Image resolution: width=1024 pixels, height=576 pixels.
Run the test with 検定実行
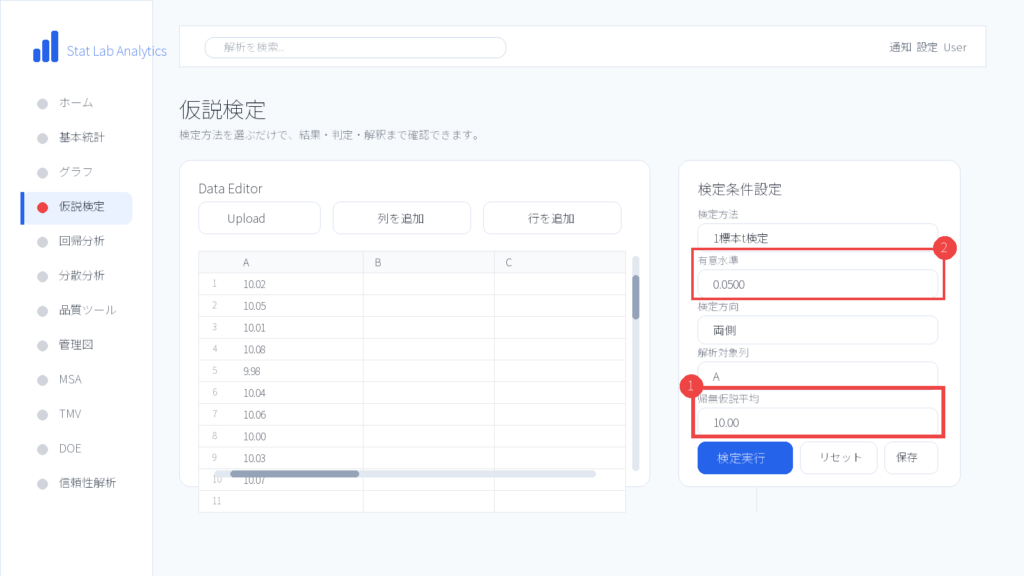point(745,458)
